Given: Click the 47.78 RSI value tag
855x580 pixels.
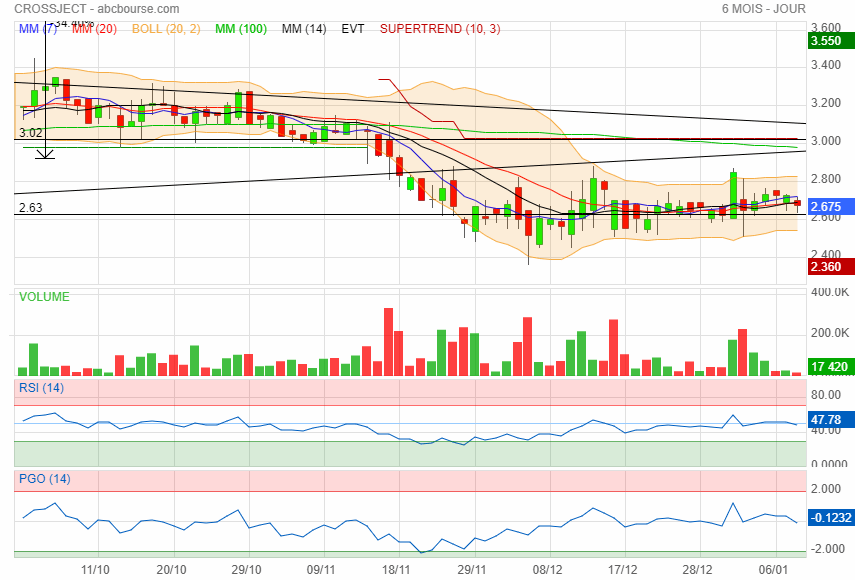Looking at the screenshot, I should point(830,420).
